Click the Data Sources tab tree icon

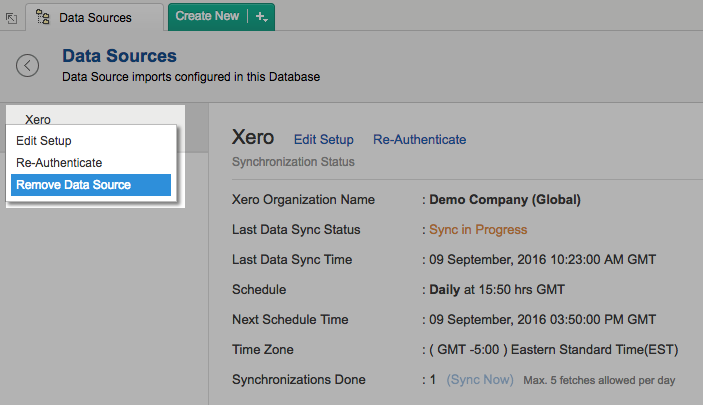tap(43, 17)
